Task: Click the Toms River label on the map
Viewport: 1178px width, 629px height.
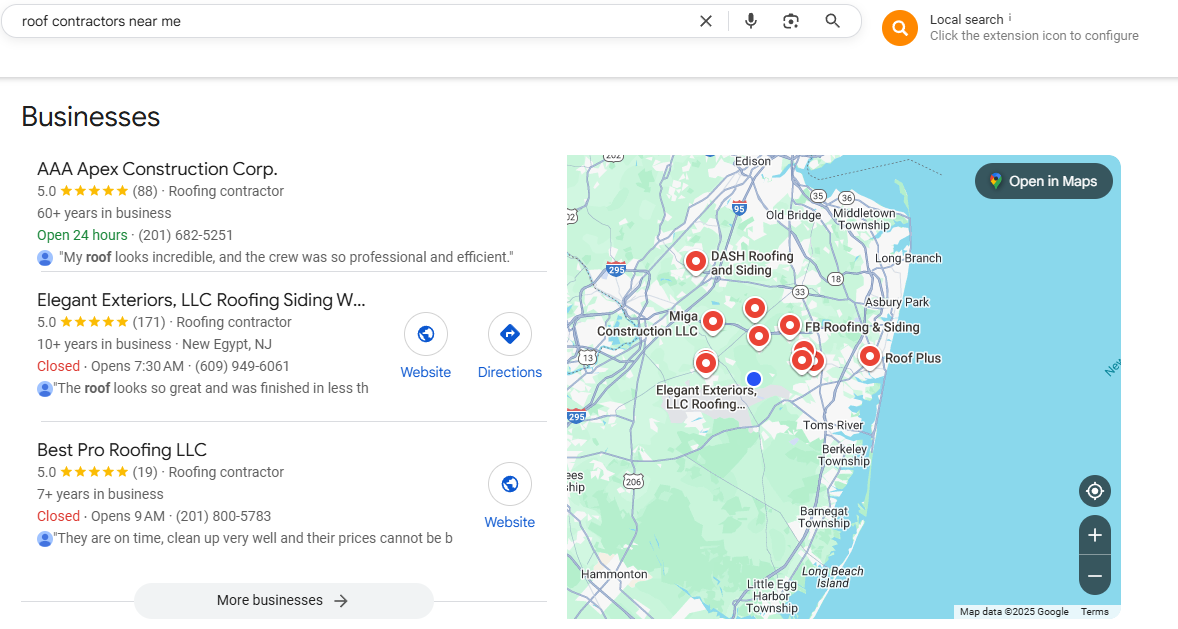Action: pyautogui.click(x=833, y=425)
